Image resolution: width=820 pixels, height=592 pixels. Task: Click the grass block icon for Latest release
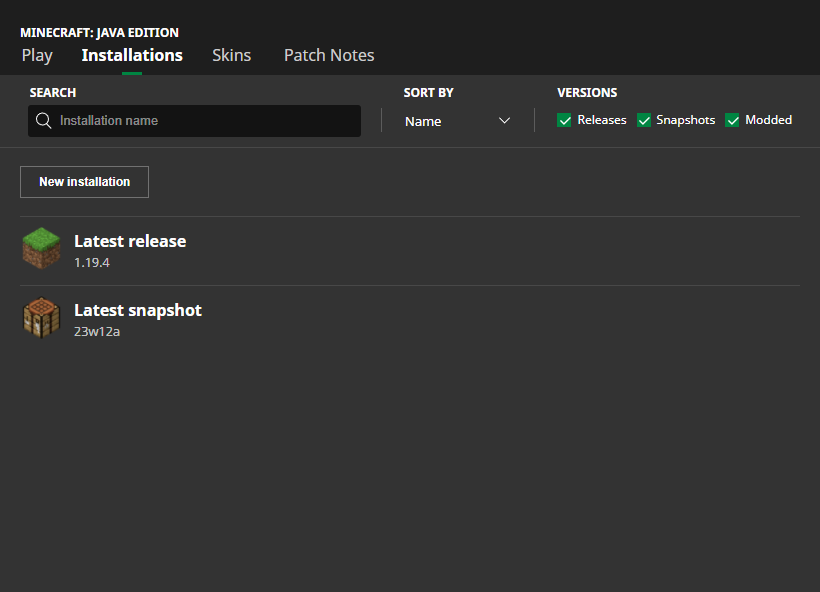point(41,248)
